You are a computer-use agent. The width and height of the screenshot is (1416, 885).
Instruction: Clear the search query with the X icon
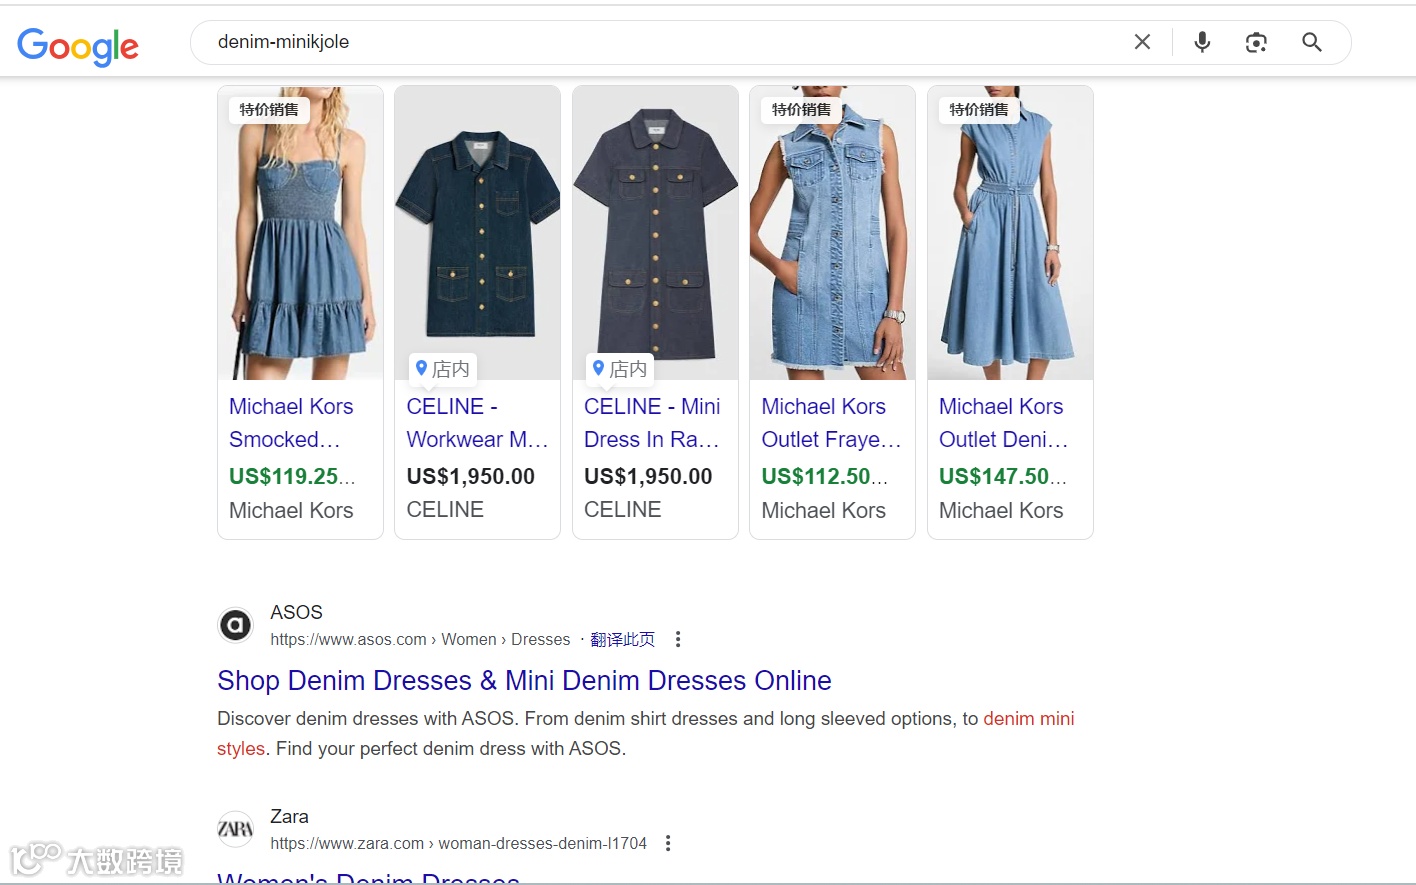point(1142,42)
